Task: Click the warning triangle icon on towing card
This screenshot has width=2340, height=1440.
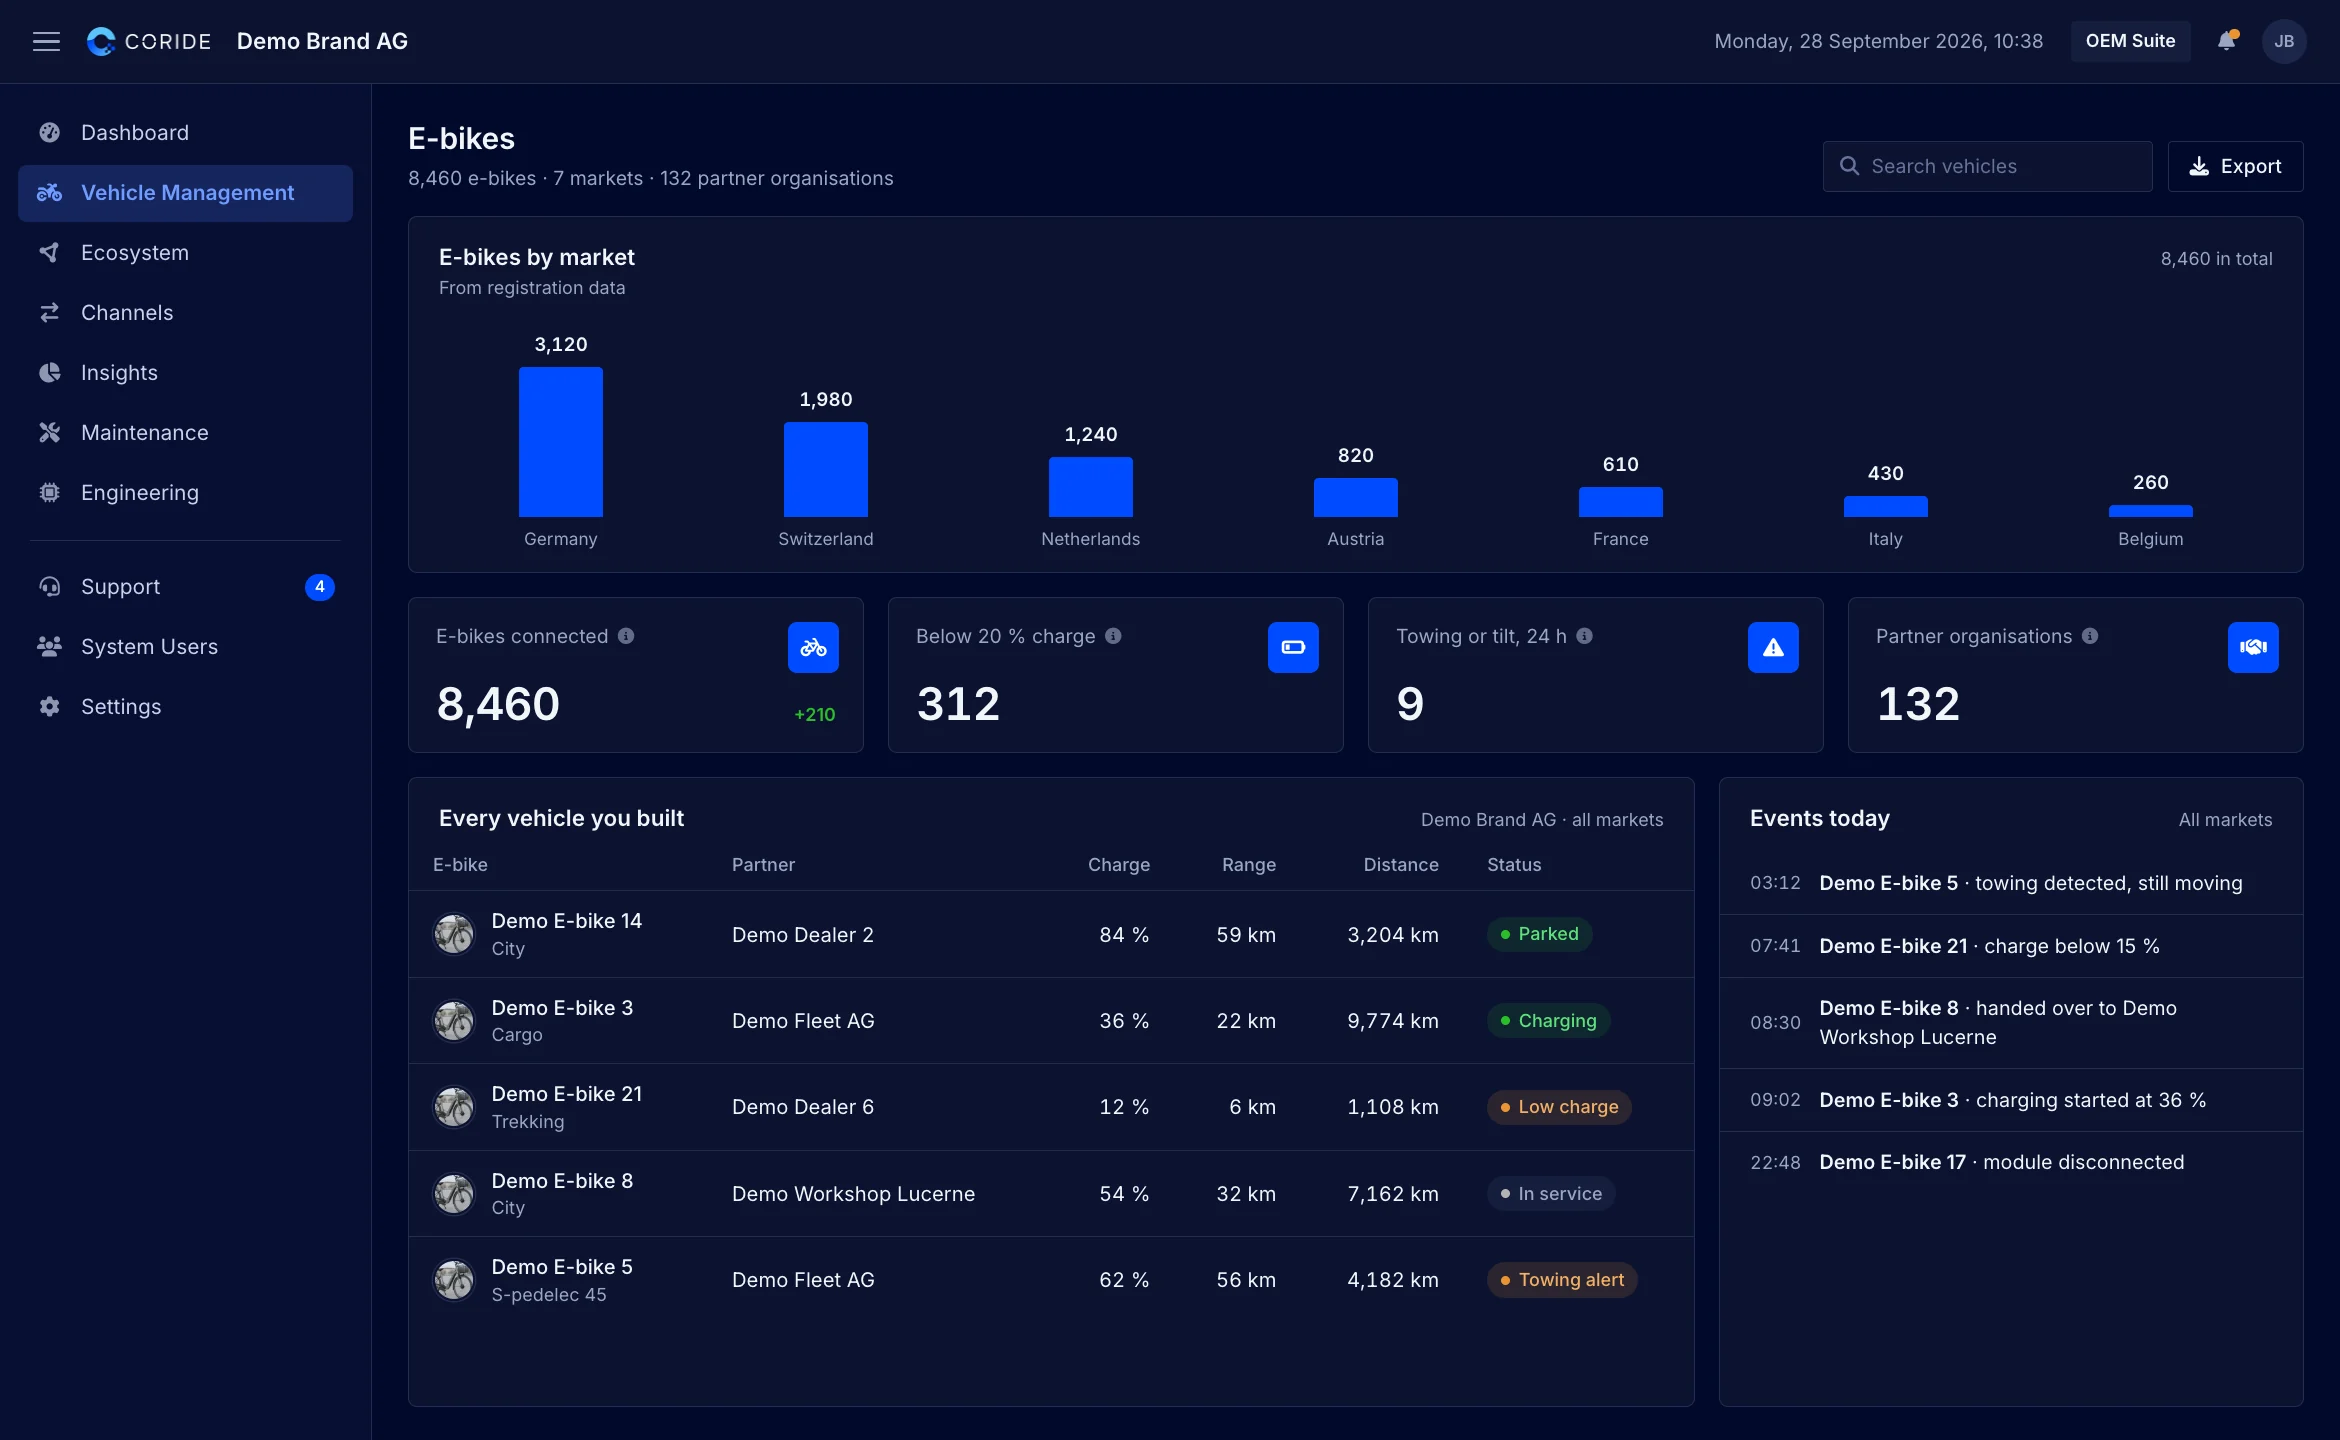Action: pos(1773,648)
